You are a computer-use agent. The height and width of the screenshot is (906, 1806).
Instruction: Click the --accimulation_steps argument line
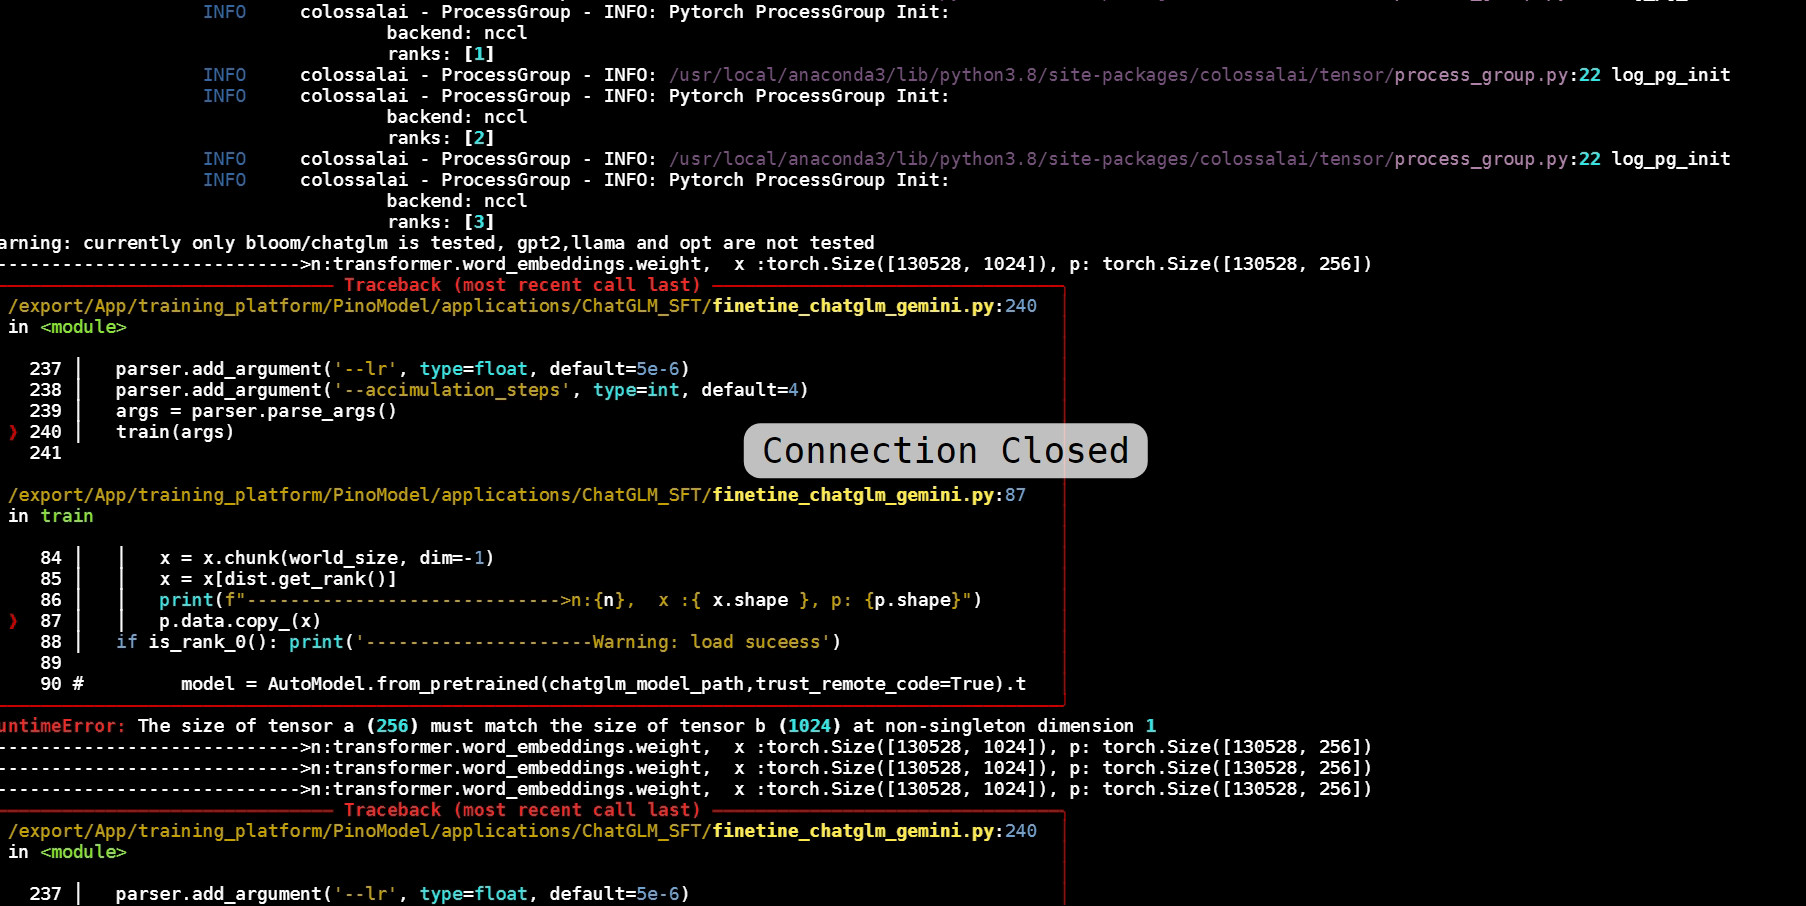coord(460,389)
